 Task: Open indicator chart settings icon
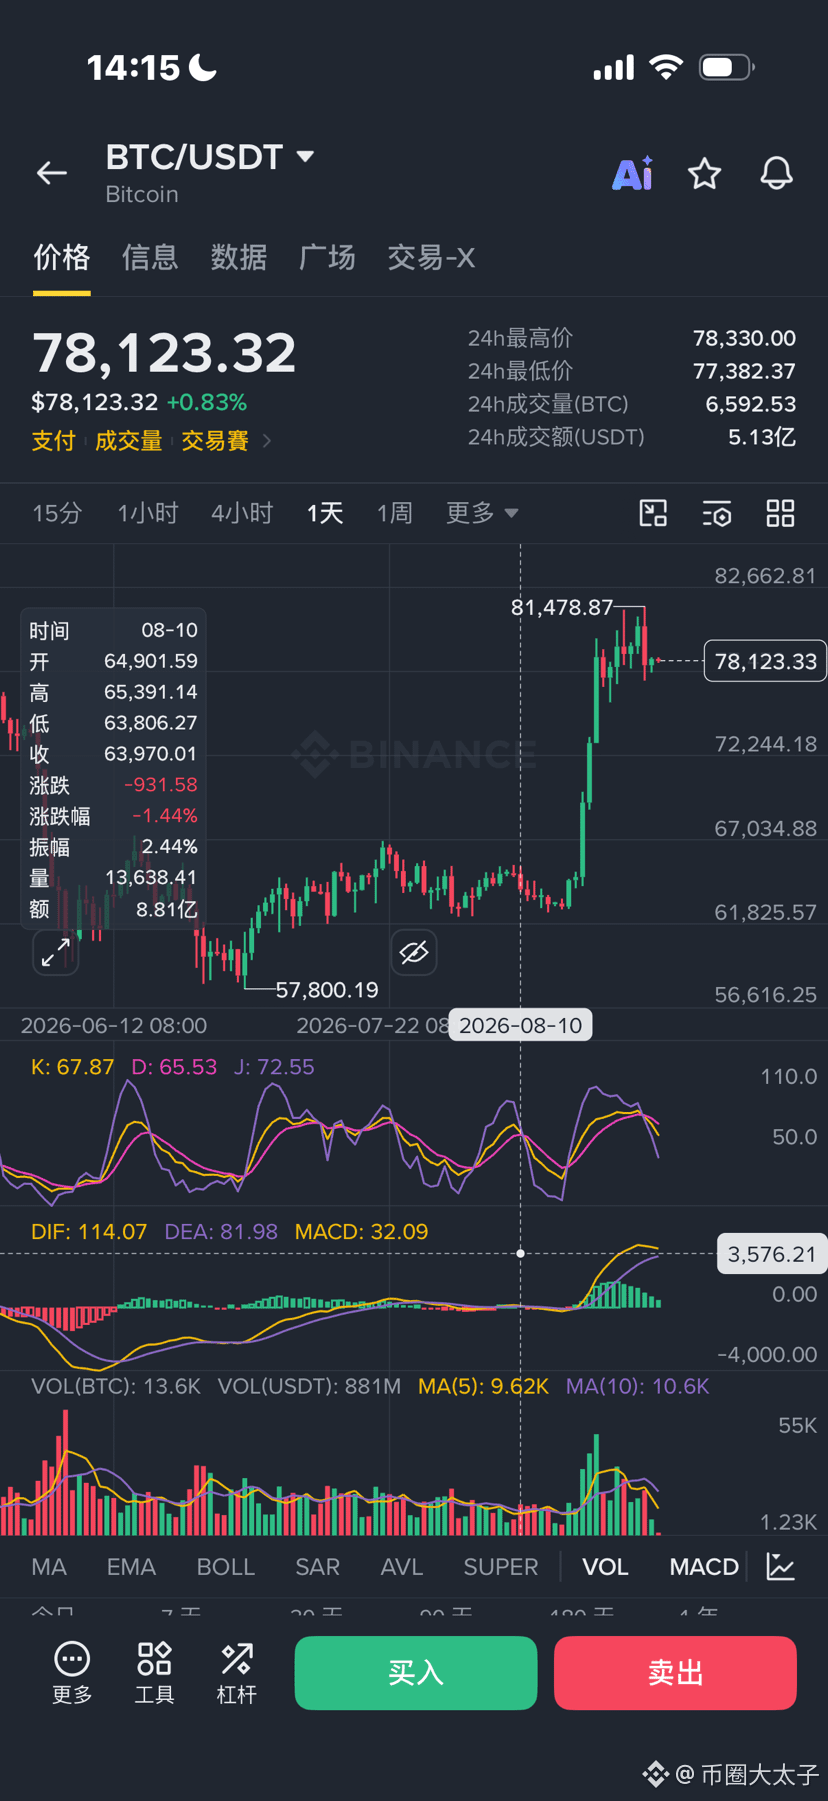click(780, 1566)
